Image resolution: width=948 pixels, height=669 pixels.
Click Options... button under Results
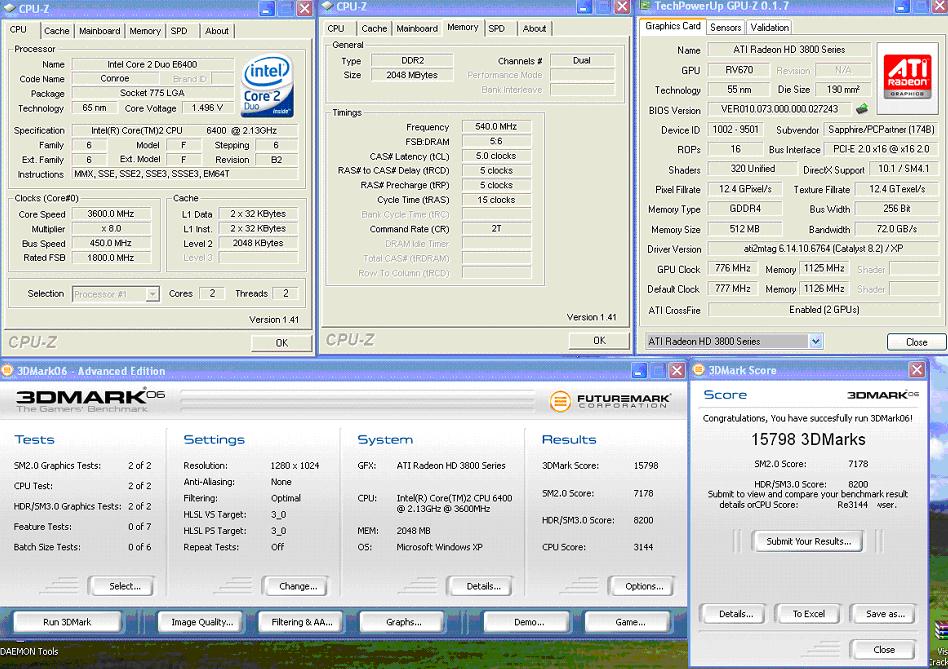tap(641, 586)
